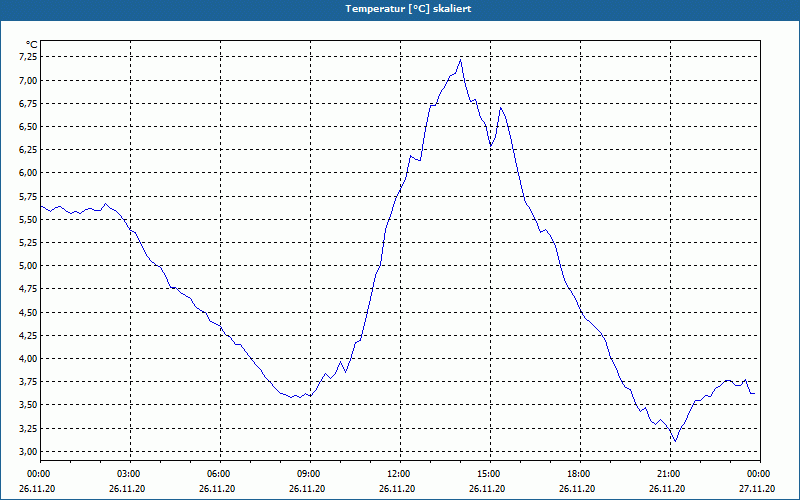The height and width of the screenshot is (500, 800).
Task: Select the 26.11.20 date under 18:00
Action: click(577, 489)
